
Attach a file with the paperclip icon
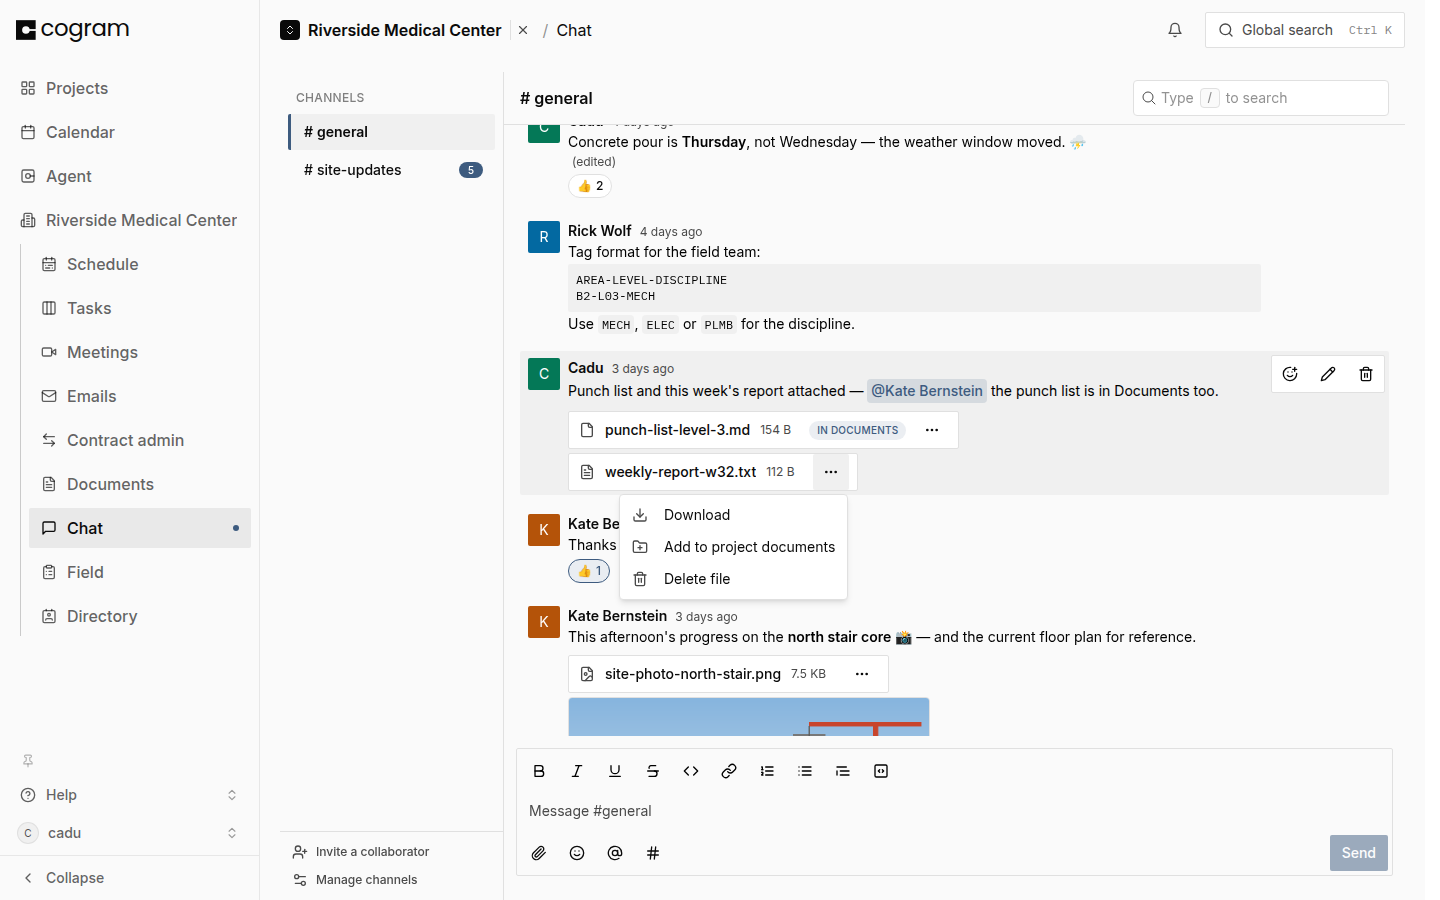click(x=539, y=853)
